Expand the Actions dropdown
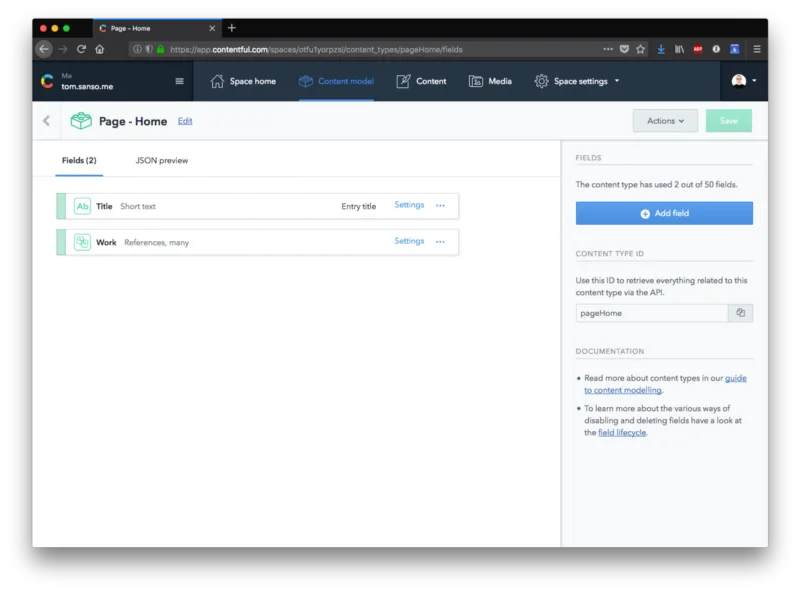The width and height of the screenshot is (800, 593). tap(665, 121)
